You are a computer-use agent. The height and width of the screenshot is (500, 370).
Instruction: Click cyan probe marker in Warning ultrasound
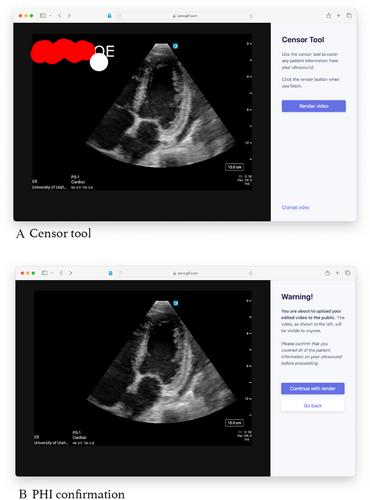tap(176, 303)
